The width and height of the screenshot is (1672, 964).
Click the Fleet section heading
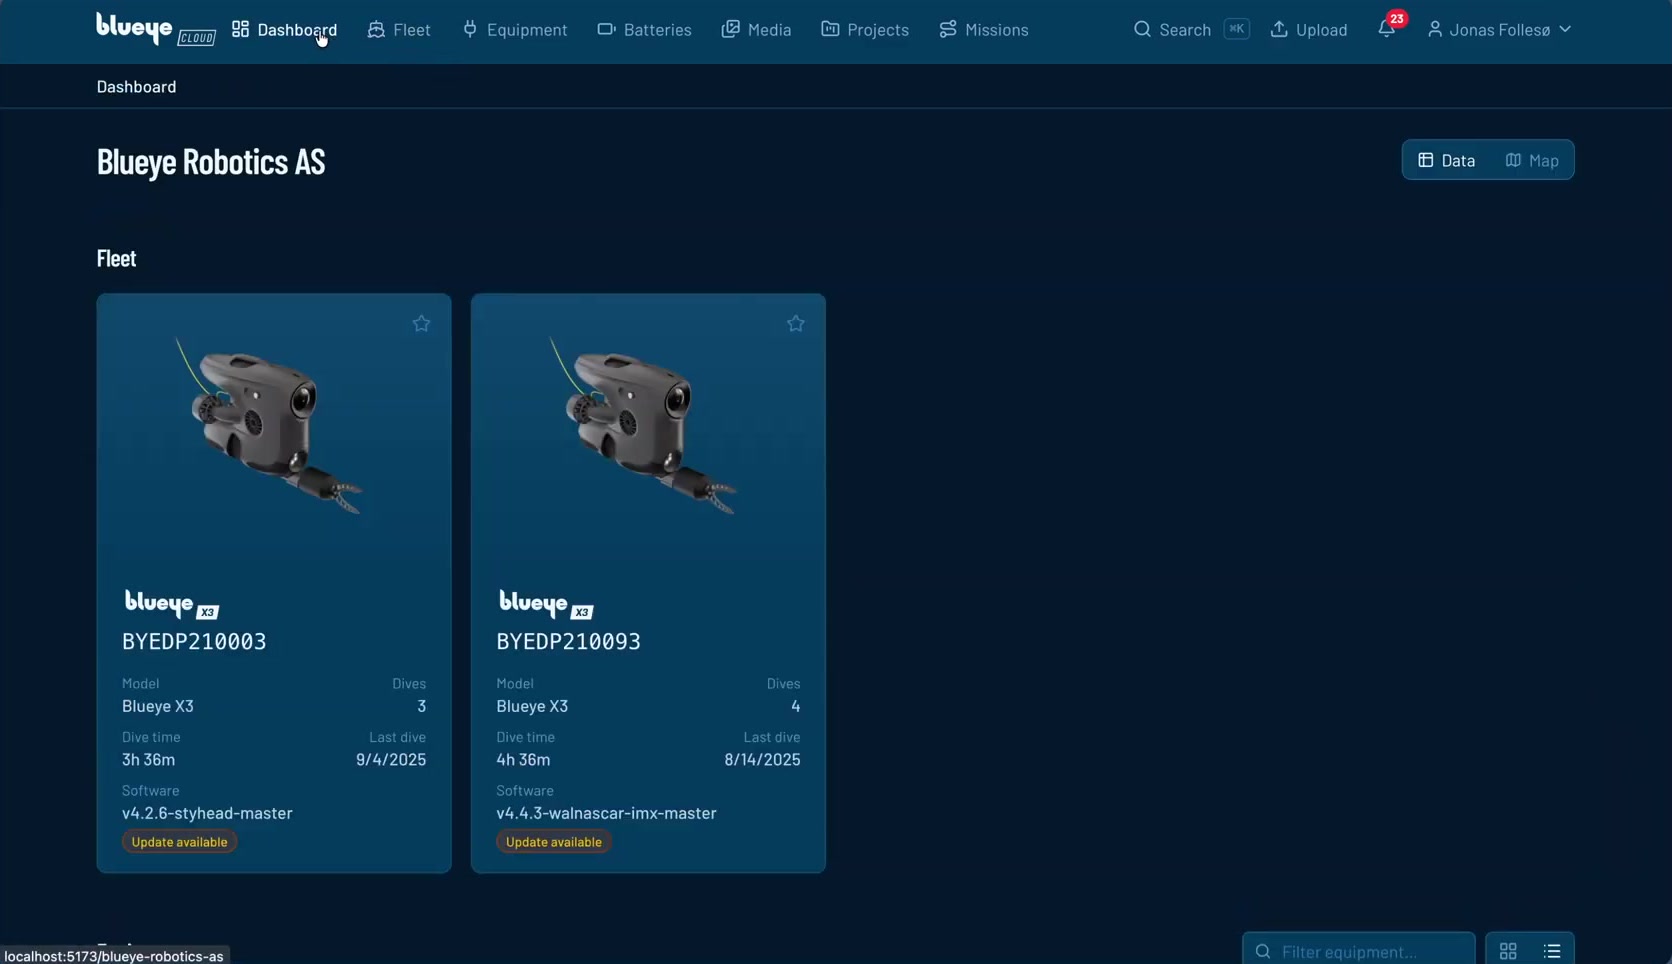[116, 258]
